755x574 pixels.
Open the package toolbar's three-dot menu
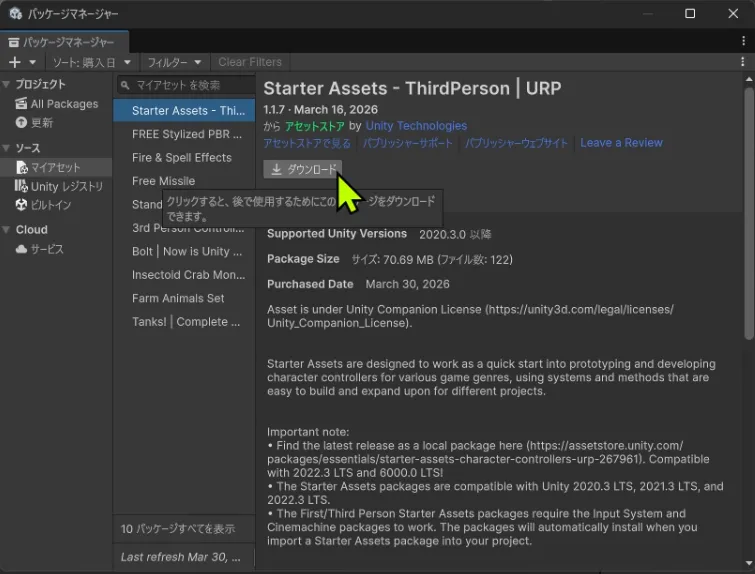point(742,62)
